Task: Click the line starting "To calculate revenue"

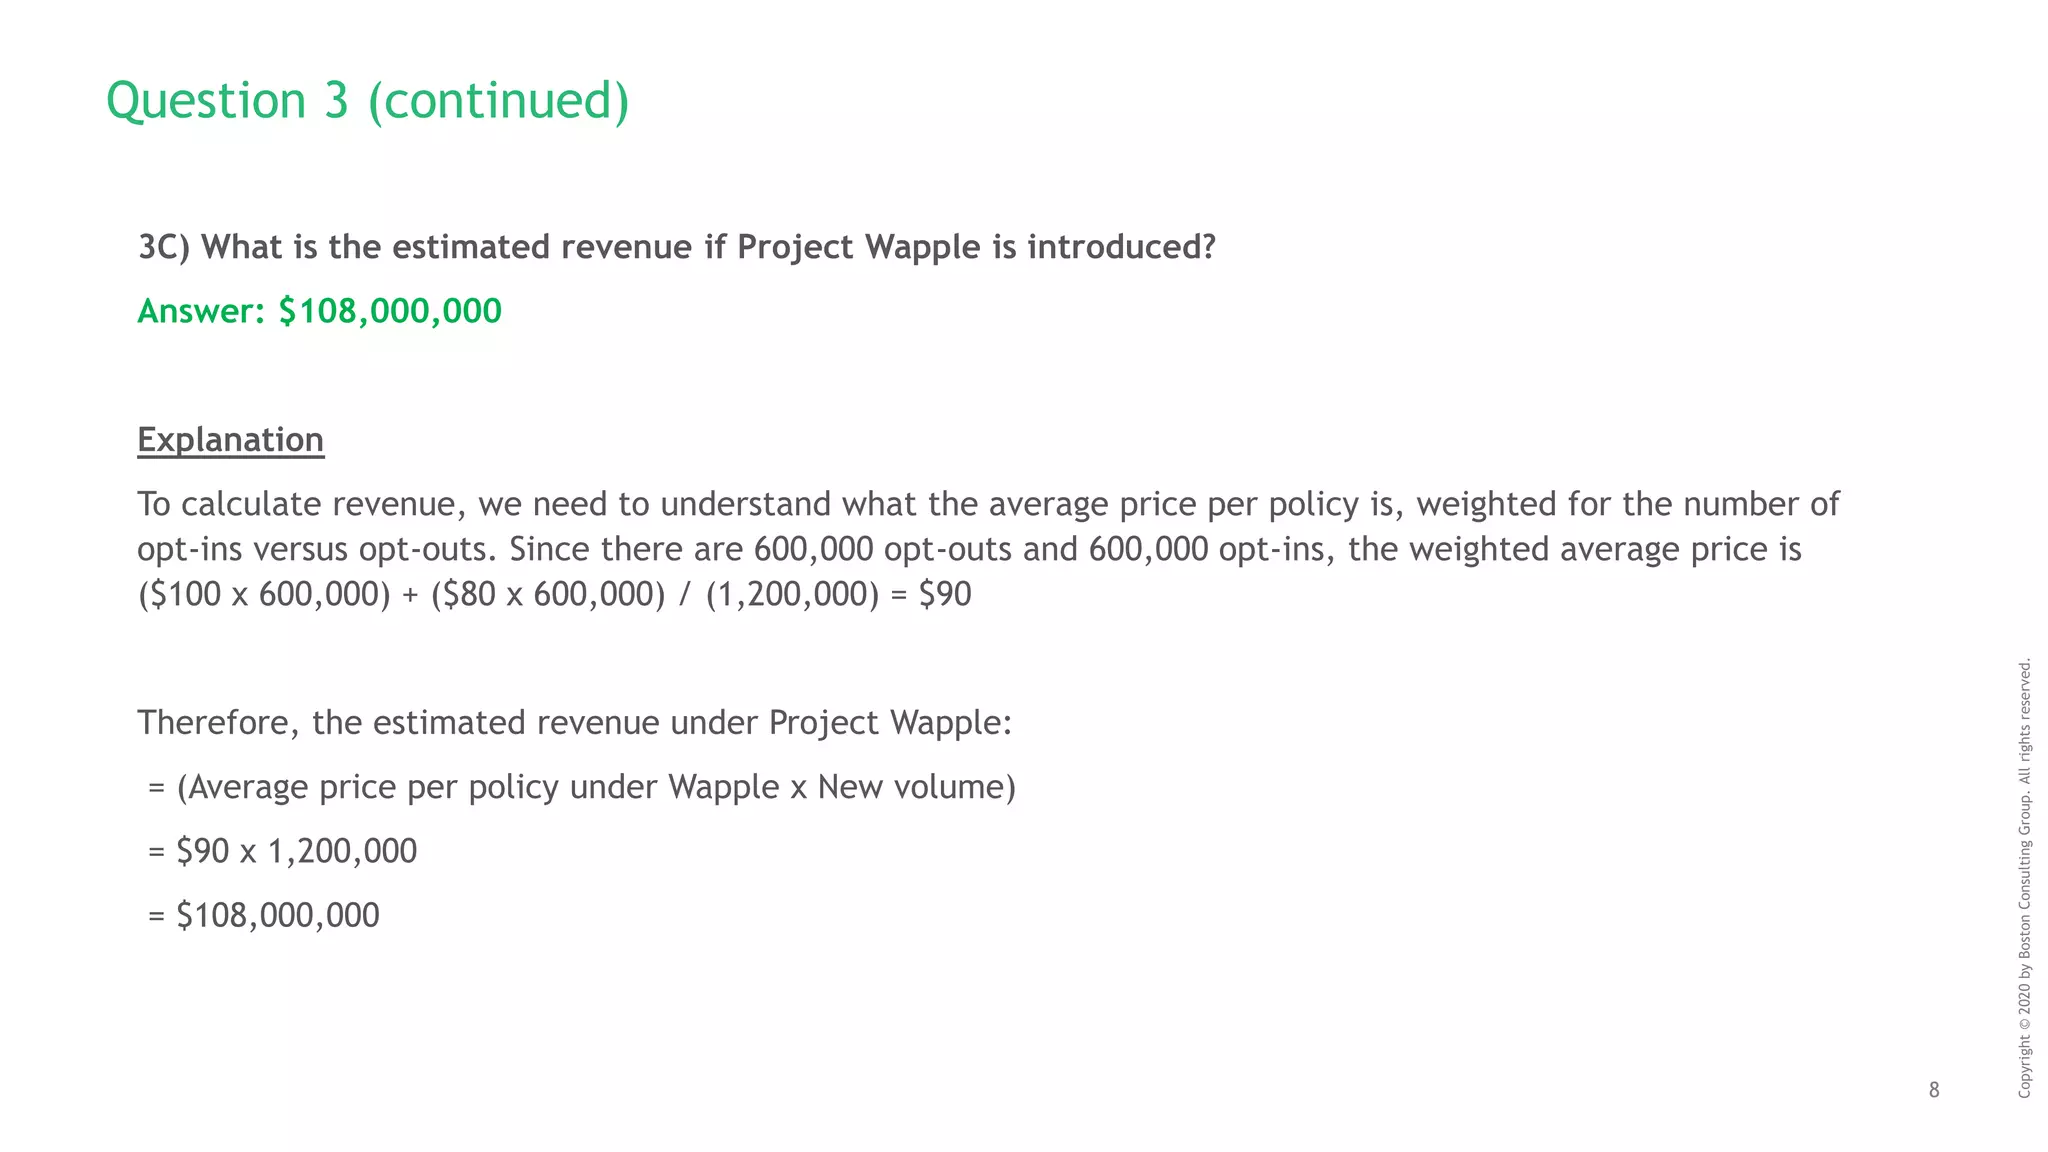Action: coord(987,504)
